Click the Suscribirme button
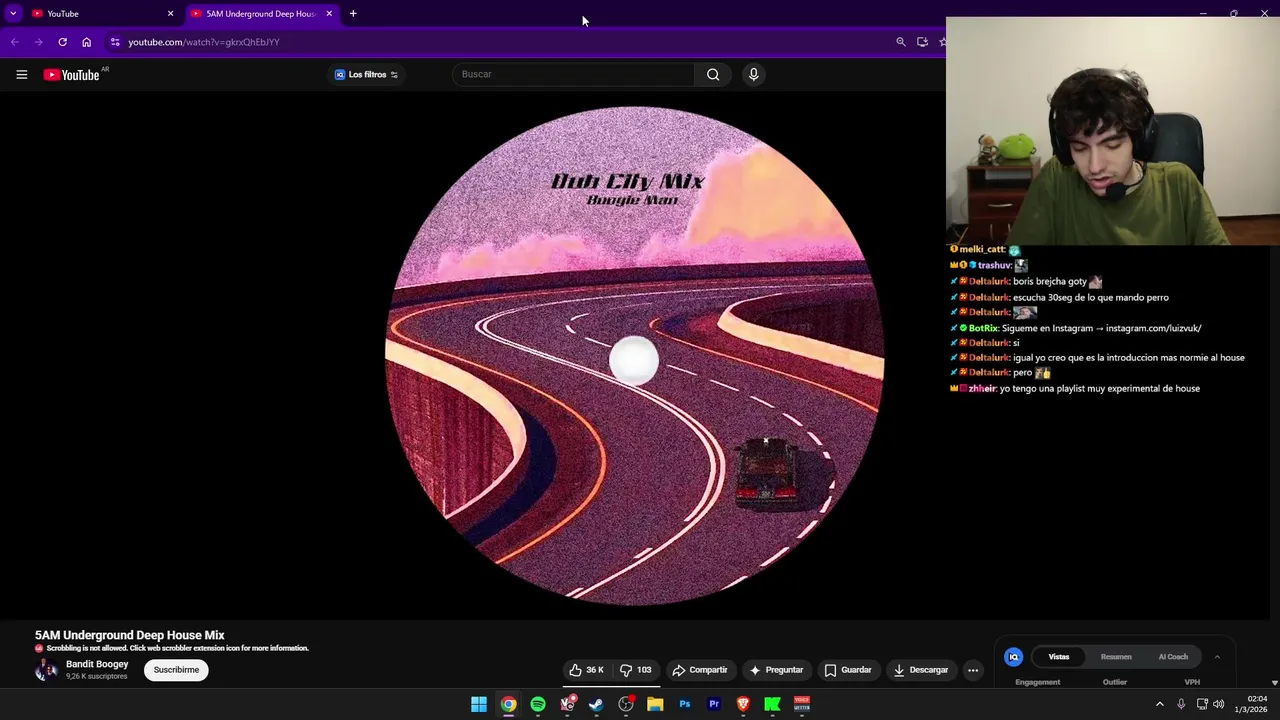1280x720 pixels. click(x=176, y=670)
